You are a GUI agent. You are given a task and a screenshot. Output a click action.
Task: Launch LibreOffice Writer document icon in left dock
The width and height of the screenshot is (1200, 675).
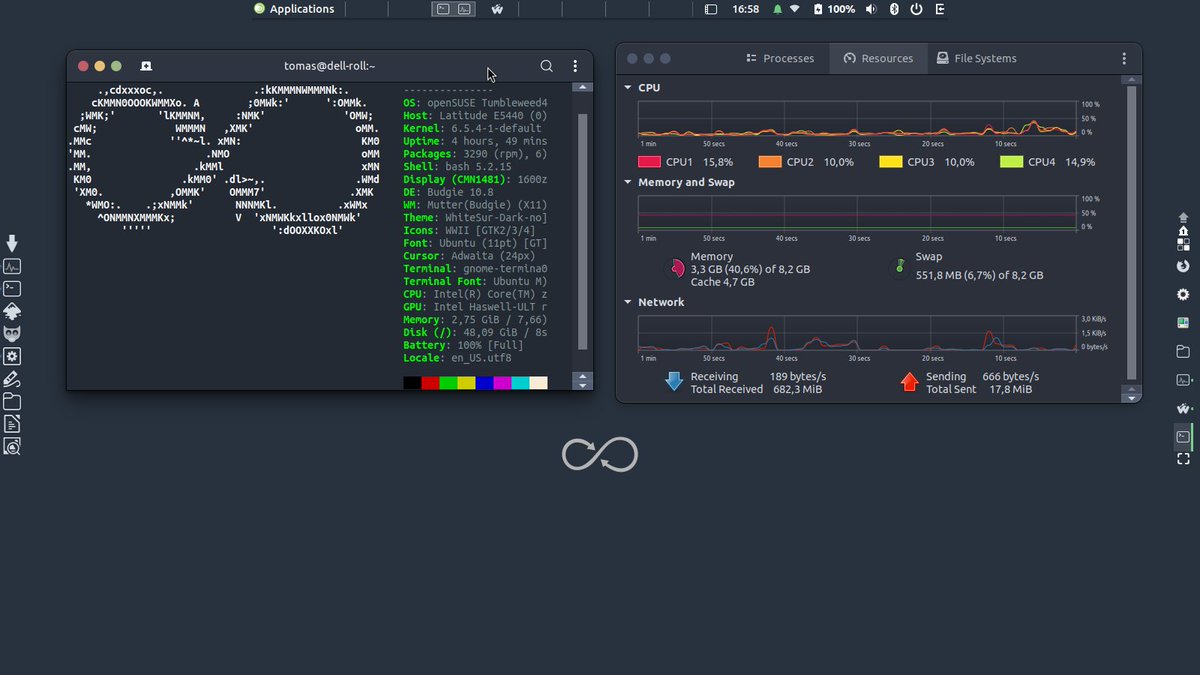pyautogui.click(x=13, y=424)
